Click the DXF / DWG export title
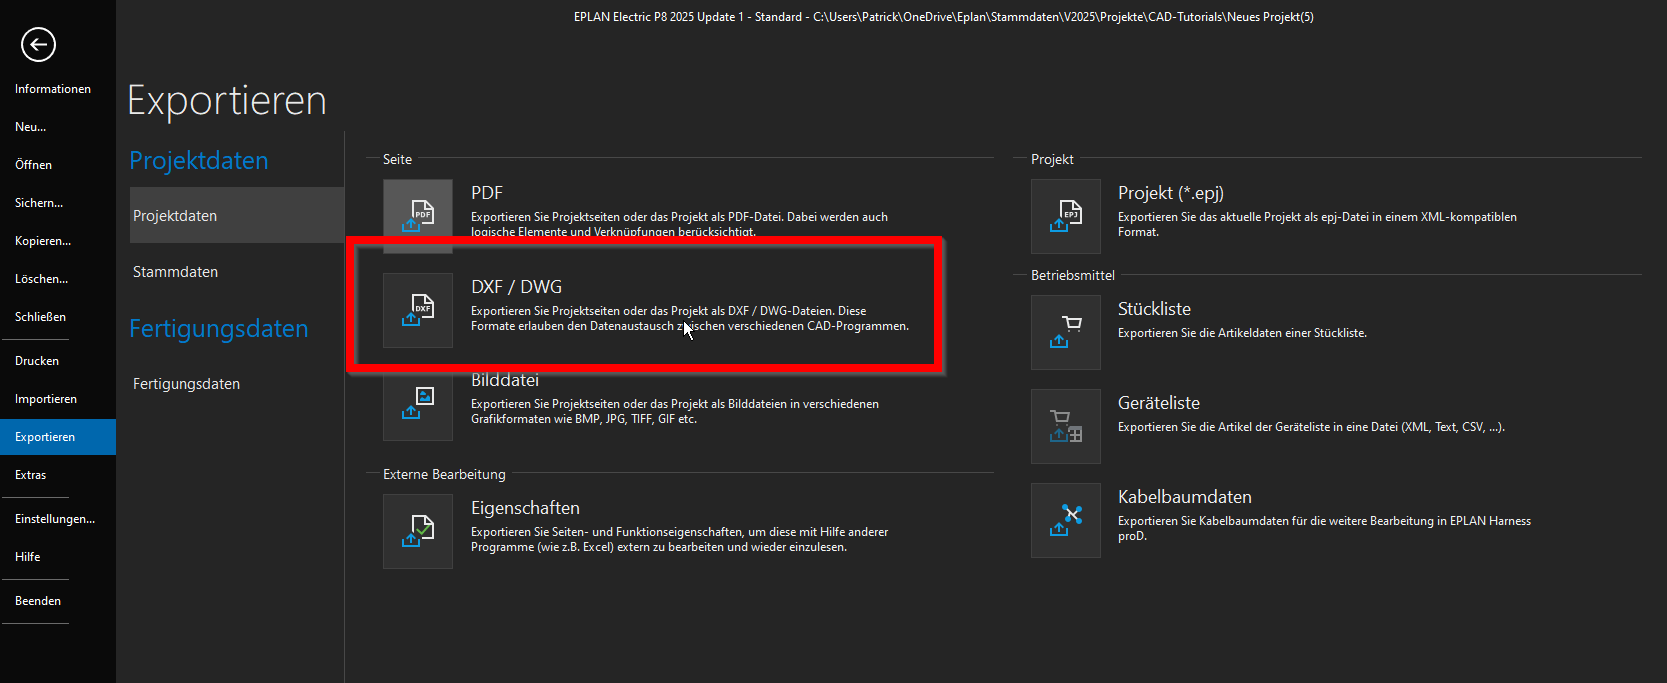 pyautogui.click(x=517, y=287)
